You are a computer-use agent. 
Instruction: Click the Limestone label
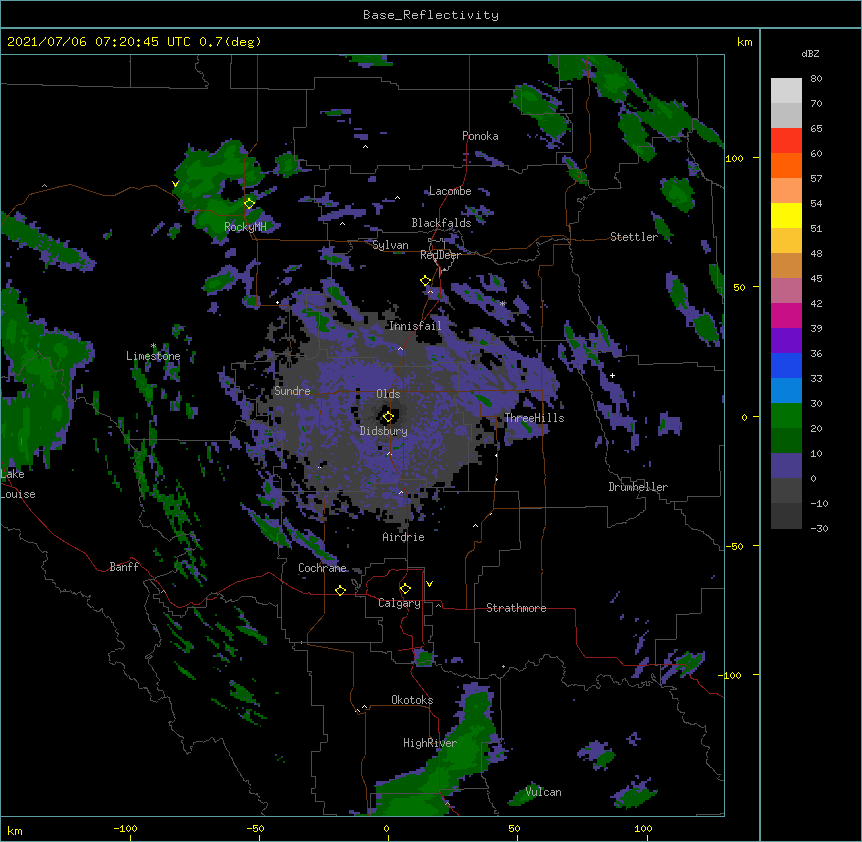[x=153, y=356]
